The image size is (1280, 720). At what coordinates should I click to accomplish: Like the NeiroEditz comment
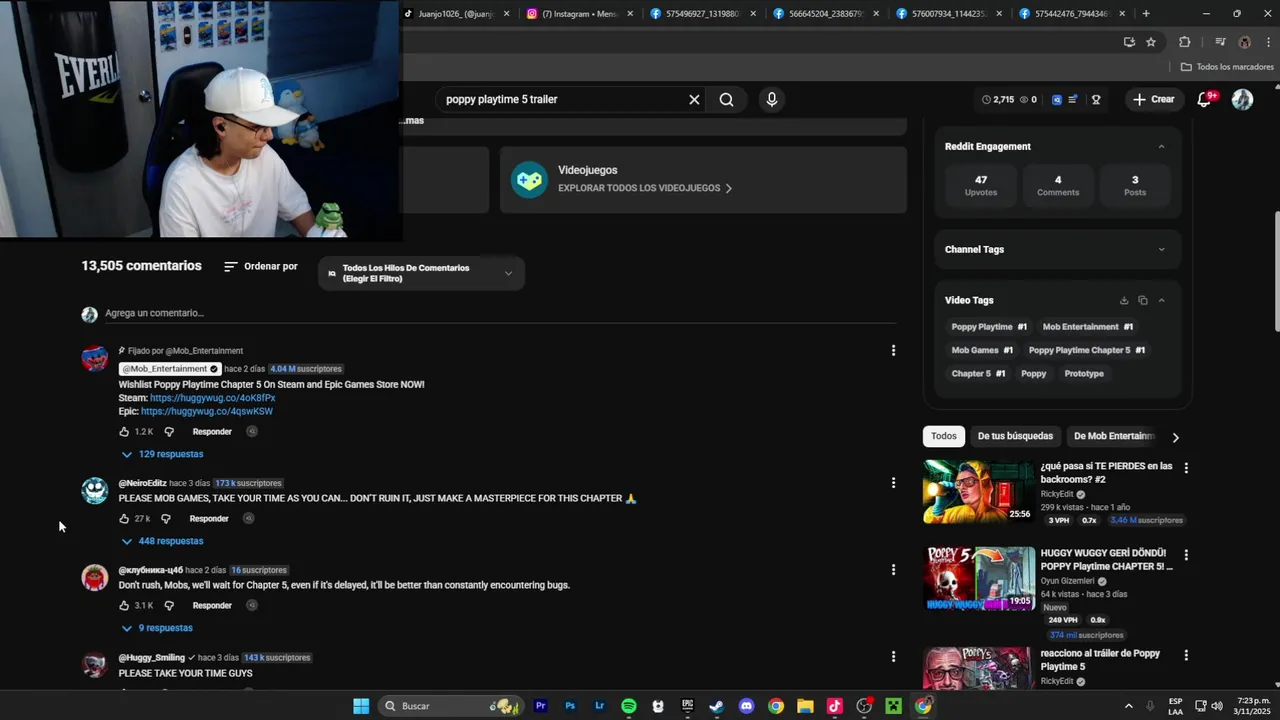[x=124, y=519]
